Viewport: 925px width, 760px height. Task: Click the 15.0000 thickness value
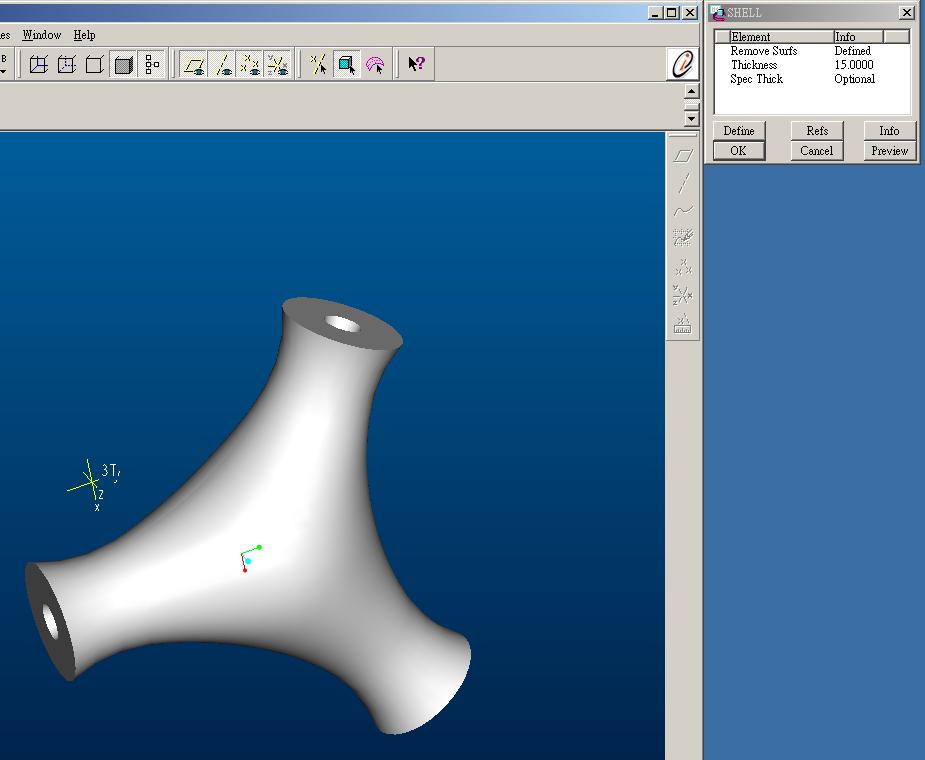click(854, 65)
